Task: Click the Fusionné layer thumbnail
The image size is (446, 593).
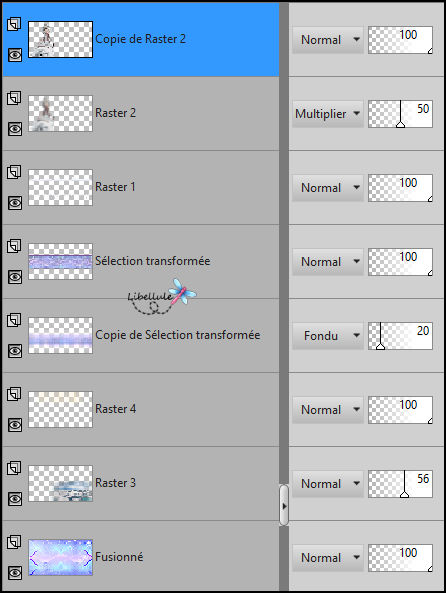Action: click(x=61, y=557)
